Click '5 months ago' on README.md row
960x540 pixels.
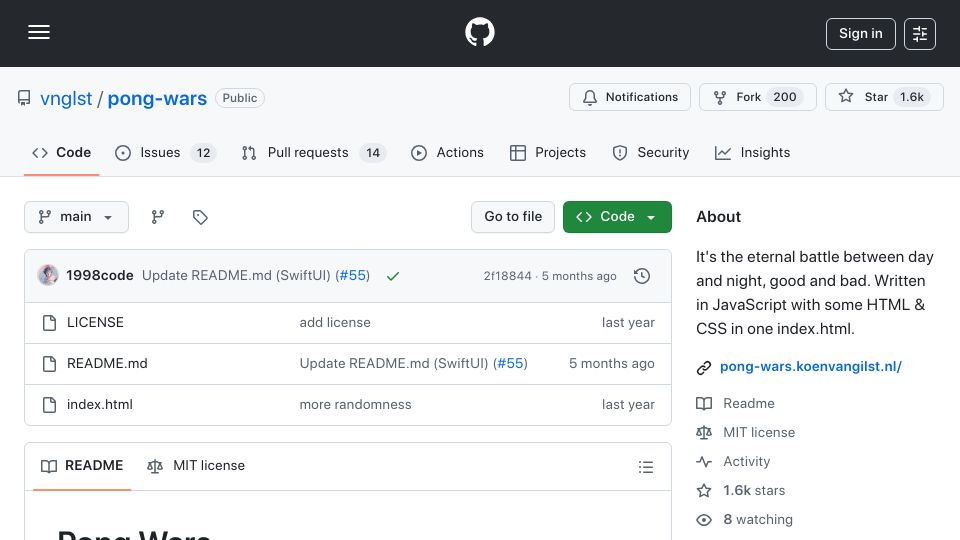pyautogui.click(x=612, y=364)
